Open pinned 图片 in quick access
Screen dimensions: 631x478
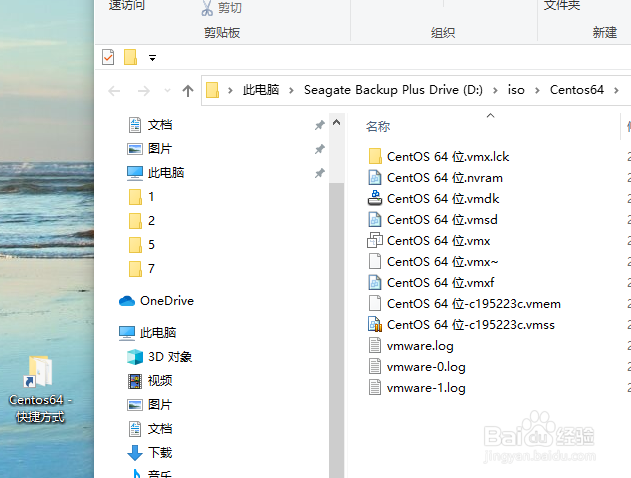pyautogui.click(x=150, y=149)
